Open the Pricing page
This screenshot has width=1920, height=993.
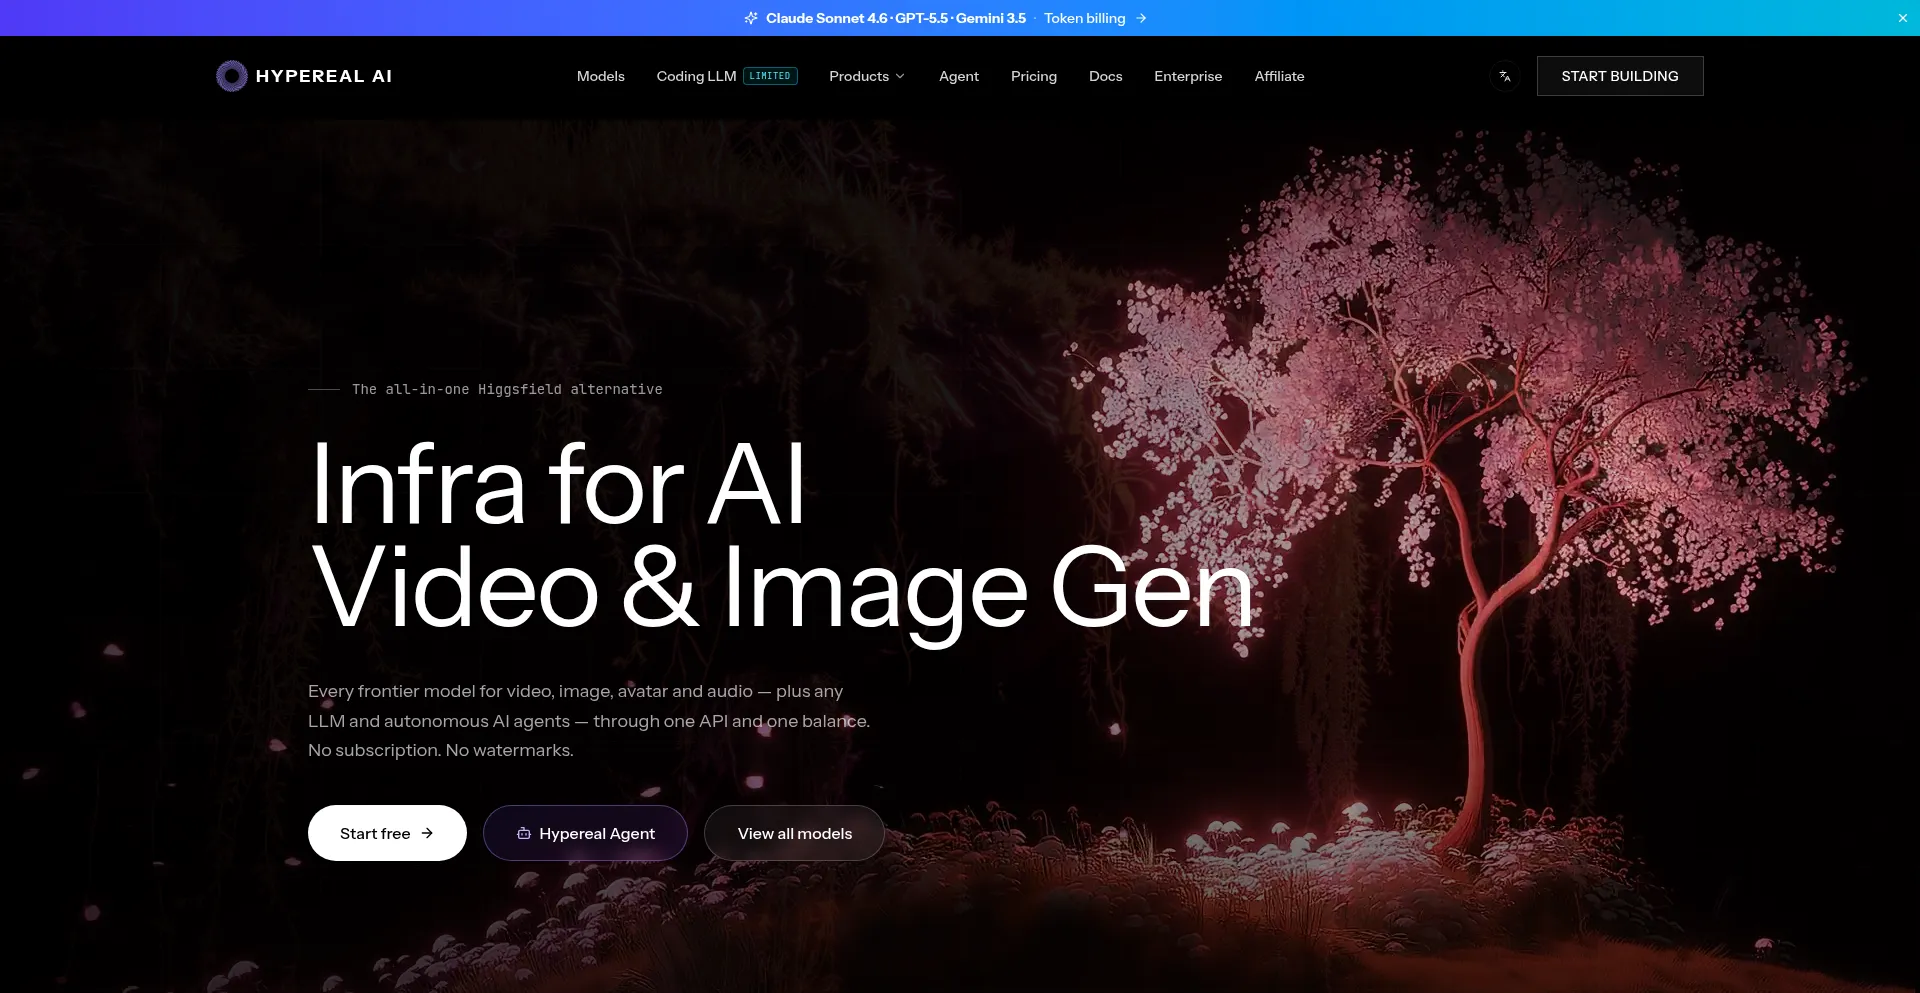[x=1034, y=76]
